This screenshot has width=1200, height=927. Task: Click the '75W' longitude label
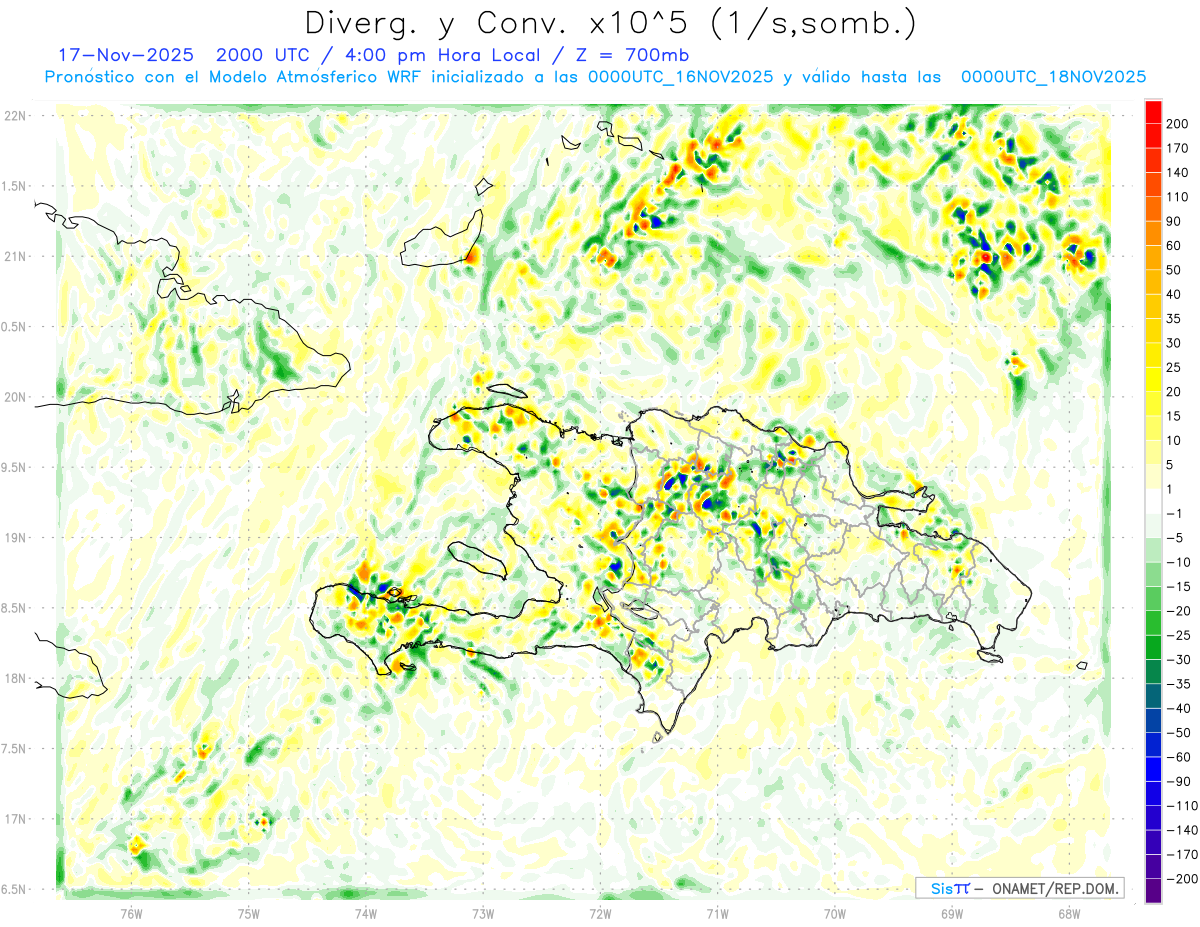coord(248,913)
